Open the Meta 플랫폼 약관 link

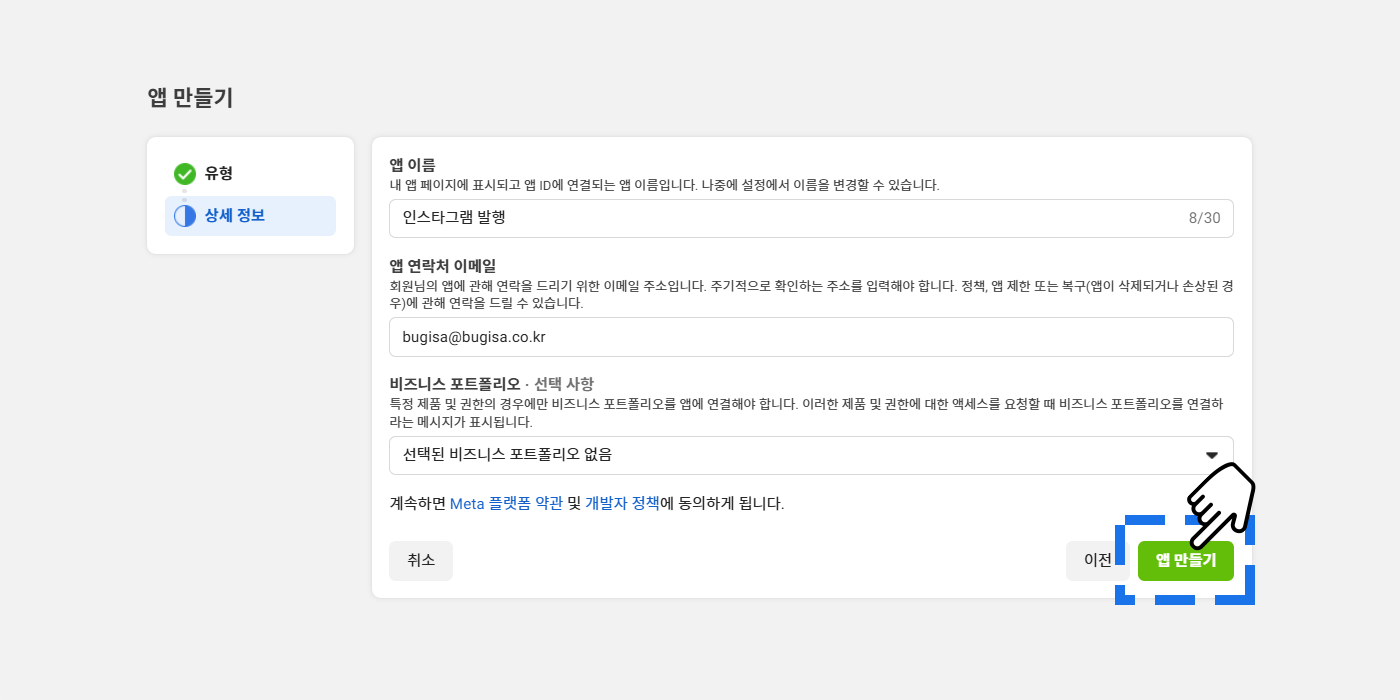coord(506,504)
